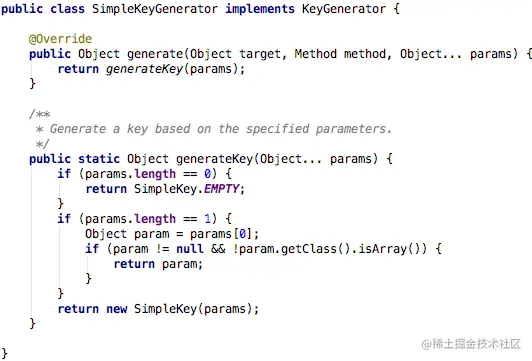Click the final closing brace of the class
Screen dimensions: 532x361
4,353
